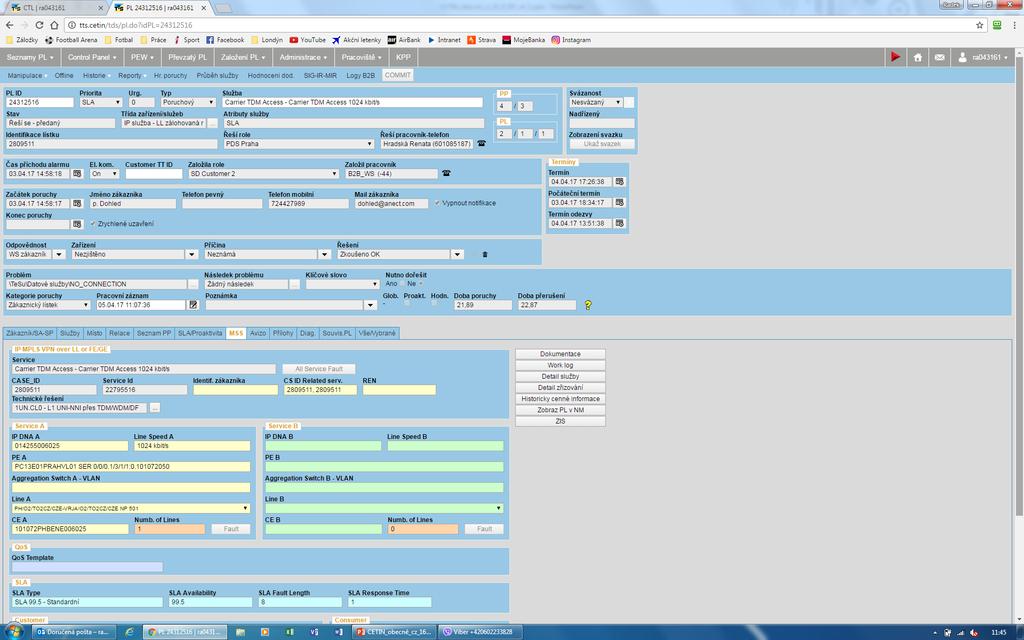Click the Windows Start button
This screenshot has width=1024, height=640.
13,632
